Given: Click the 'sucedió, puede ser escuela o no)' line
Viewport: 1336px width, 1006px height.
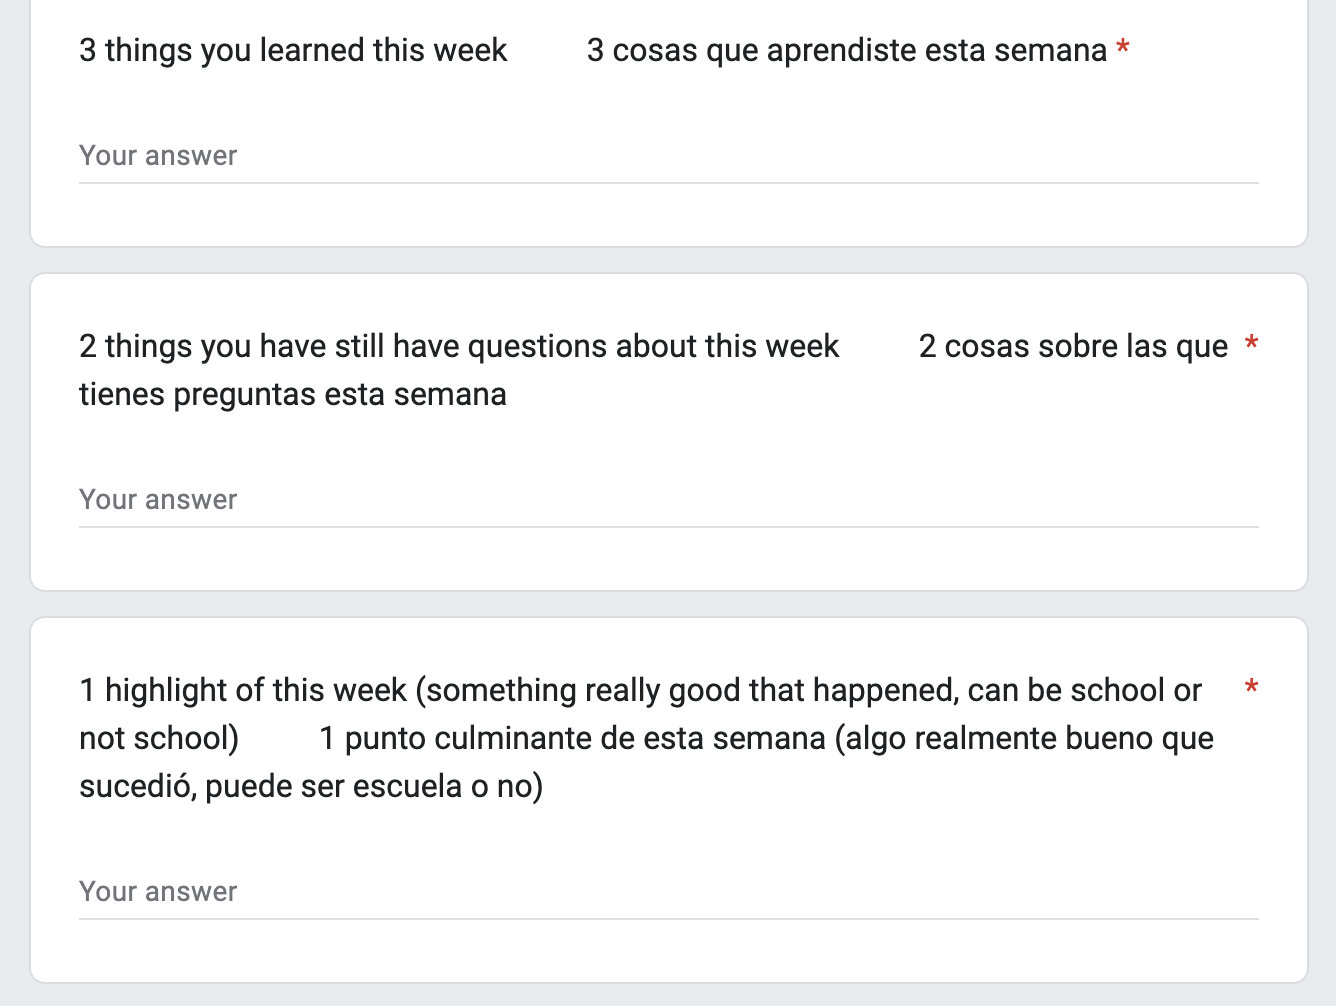Looking at the screenshot, I should 311,786.
